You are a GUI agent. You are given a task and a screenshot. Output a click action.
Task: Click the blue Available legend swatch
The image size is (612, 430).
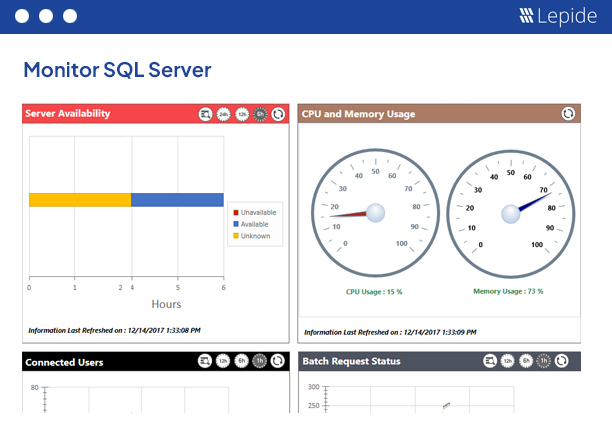[x=236, y=224]
